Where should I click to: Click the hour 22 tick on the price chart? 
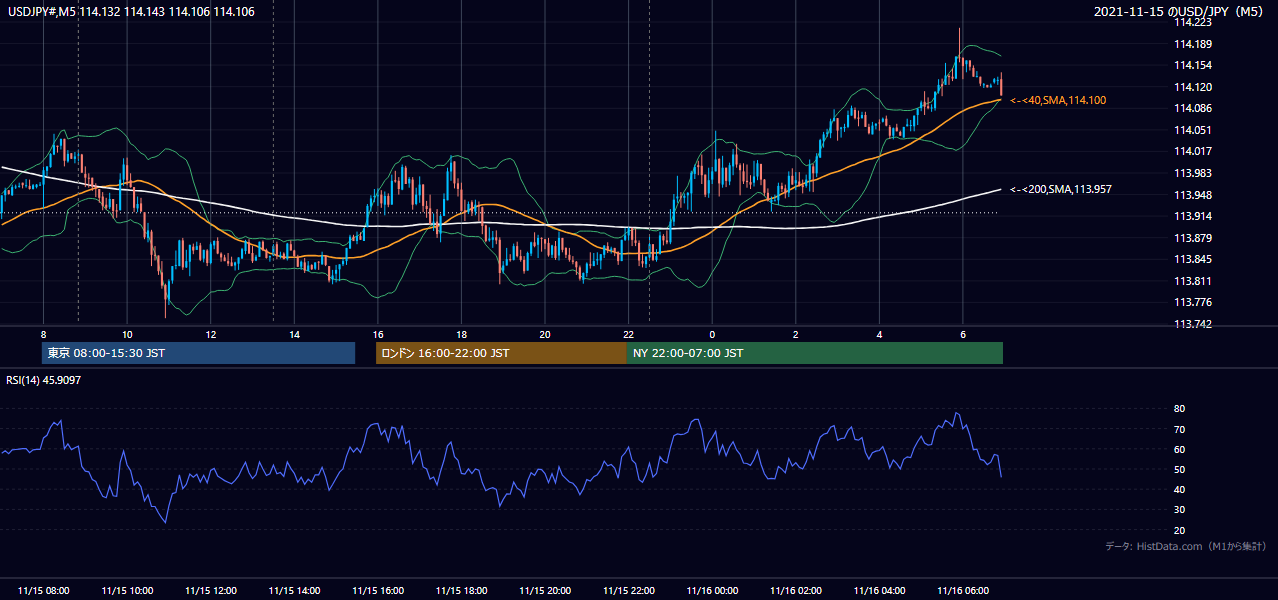click(628, 334)
